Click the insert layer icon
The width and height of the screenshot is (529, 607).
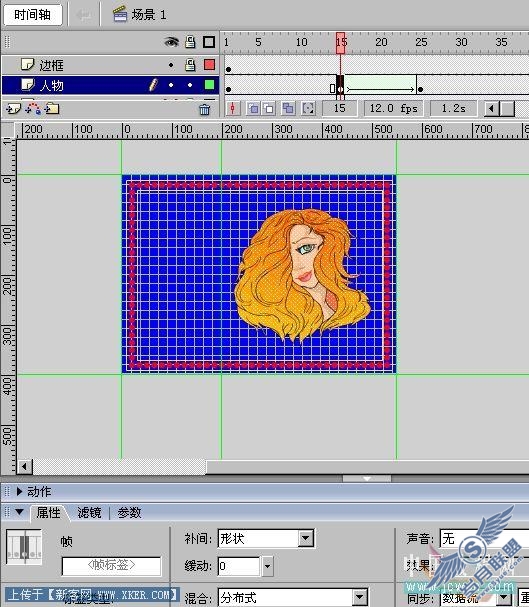[x=13, y=109]
